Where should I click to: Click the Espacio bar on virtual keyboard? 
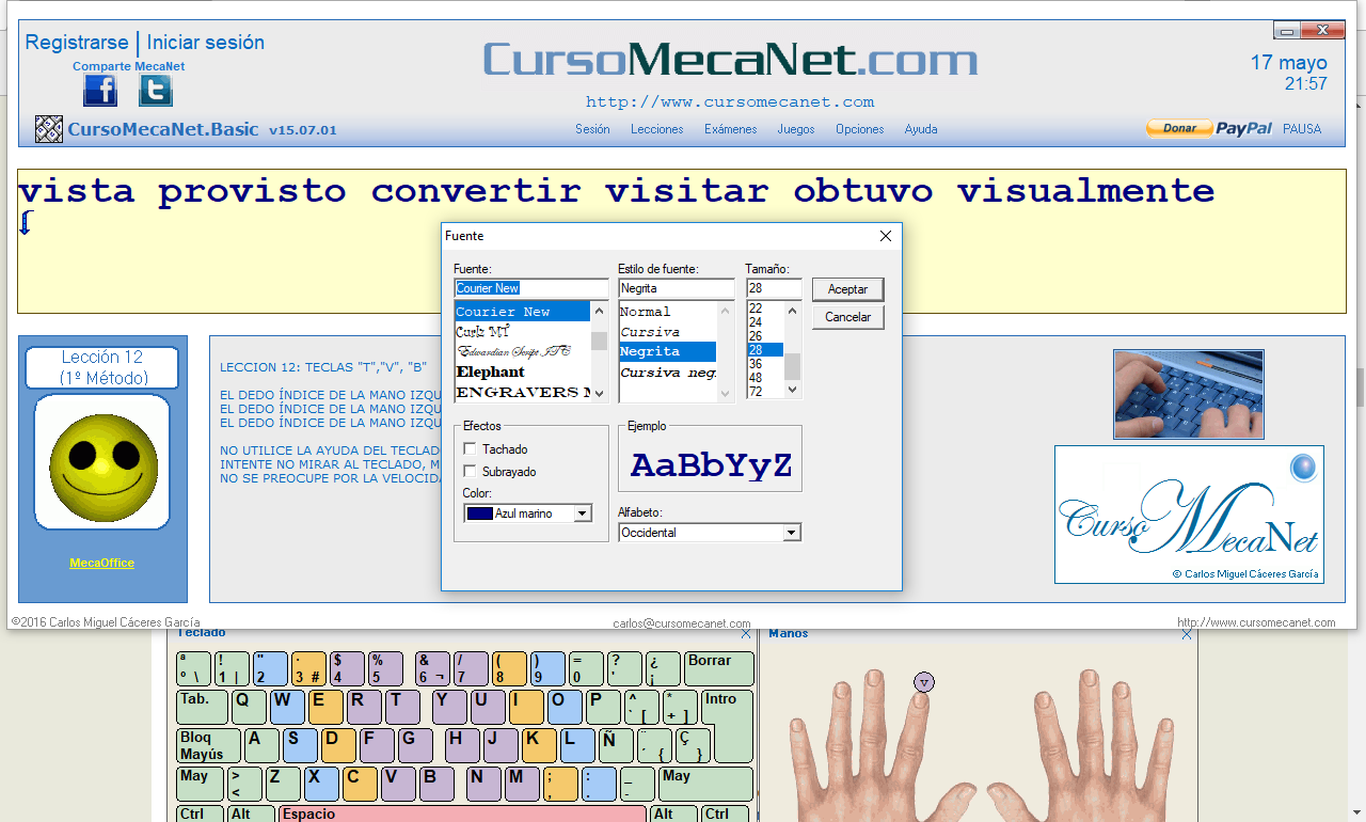point(463,814)
